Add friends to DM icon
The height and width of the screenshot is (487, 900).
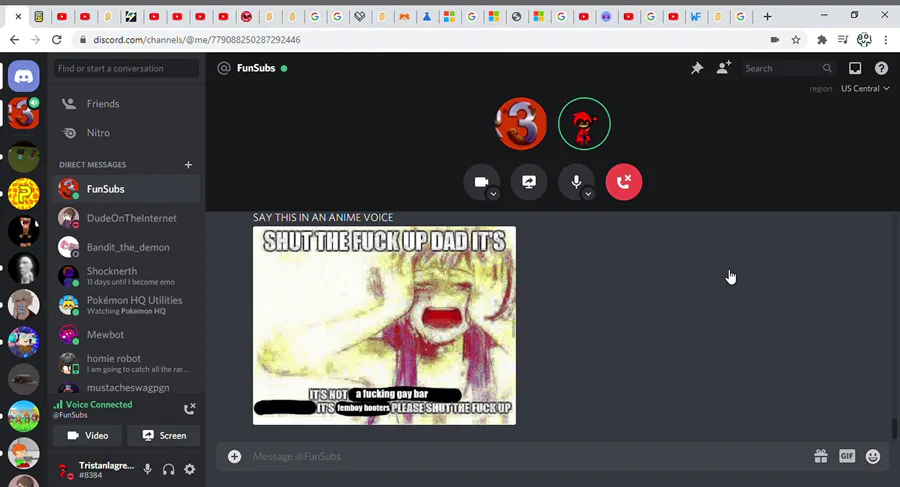(x=724, y=68)
